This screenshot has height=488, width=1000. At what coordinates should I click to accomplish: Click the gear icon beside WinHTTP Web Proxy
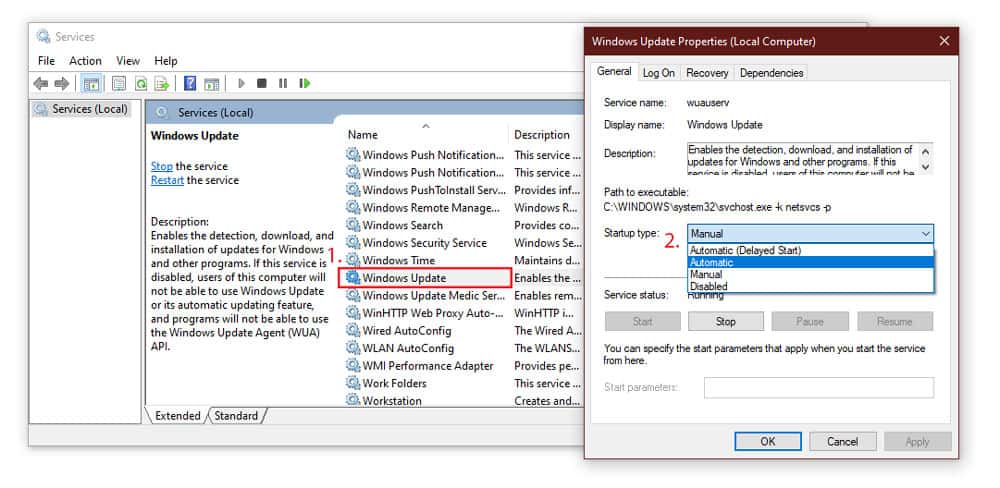tap(353, 313)
